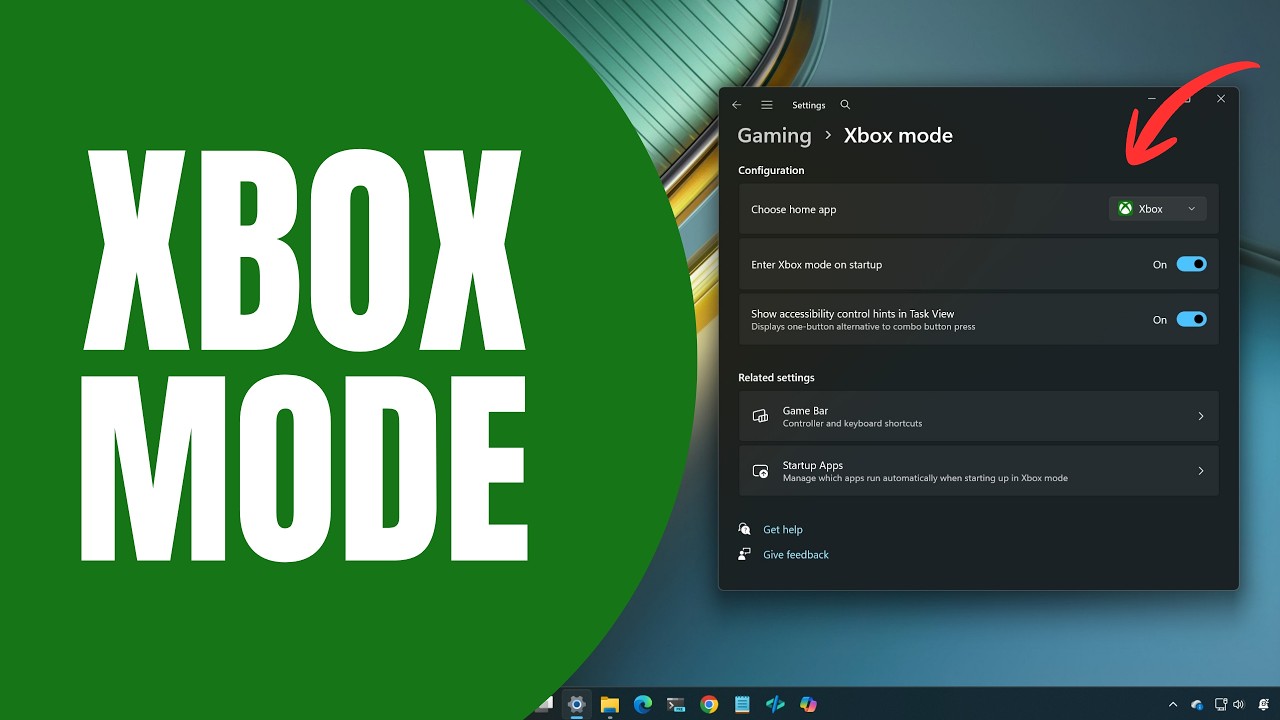Open Copilot from the taskbar
The width and height of the screenshot is (1280, 720).
tap(807, 704)
